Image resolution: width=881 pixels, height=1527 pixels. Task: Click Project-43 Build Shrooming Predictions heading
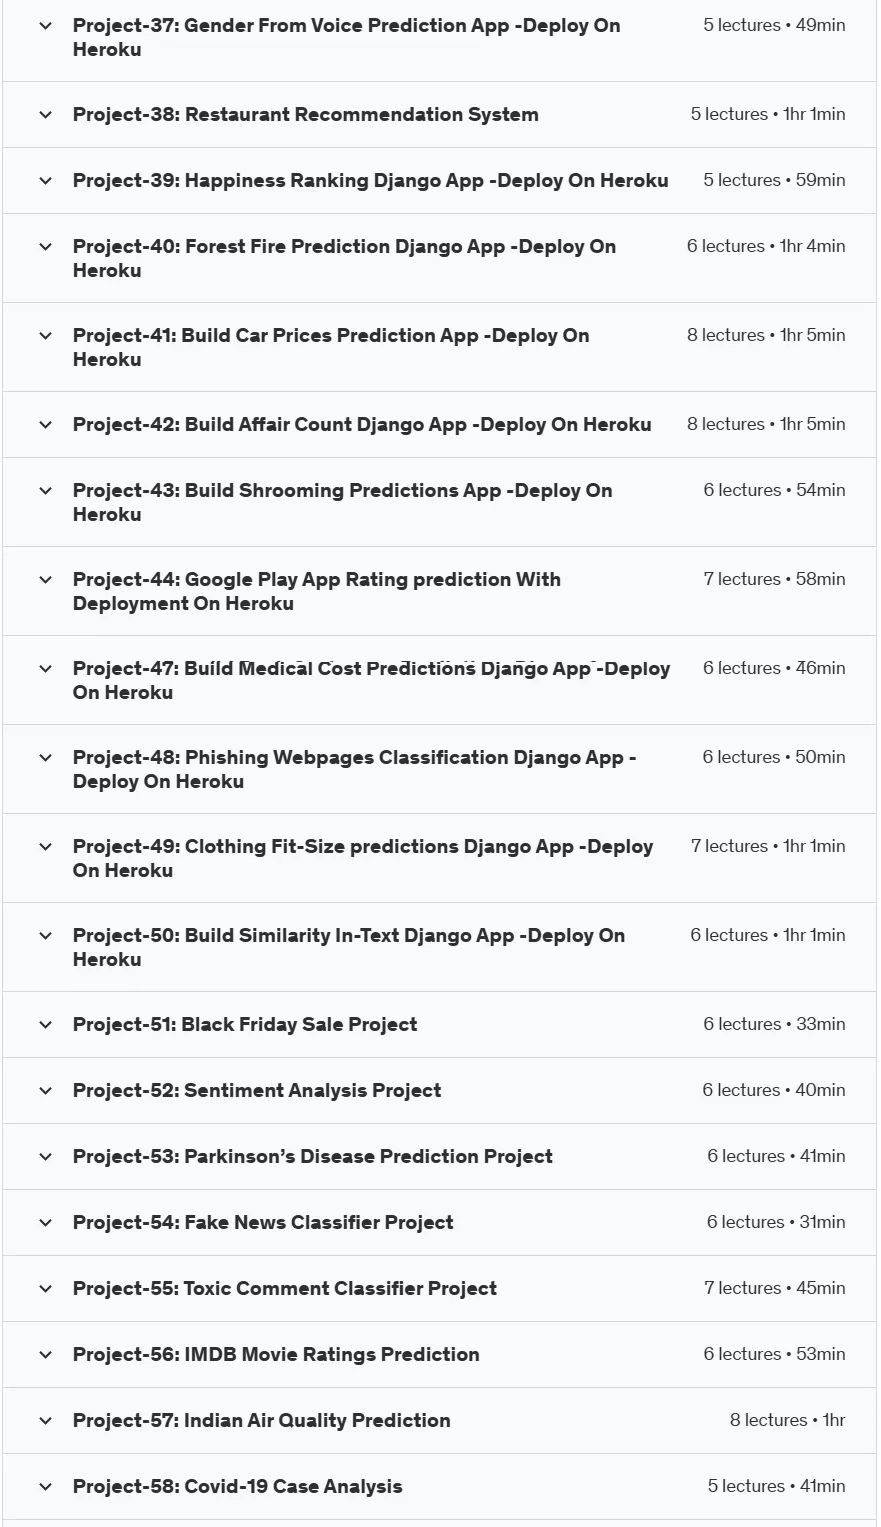(342, 502)
